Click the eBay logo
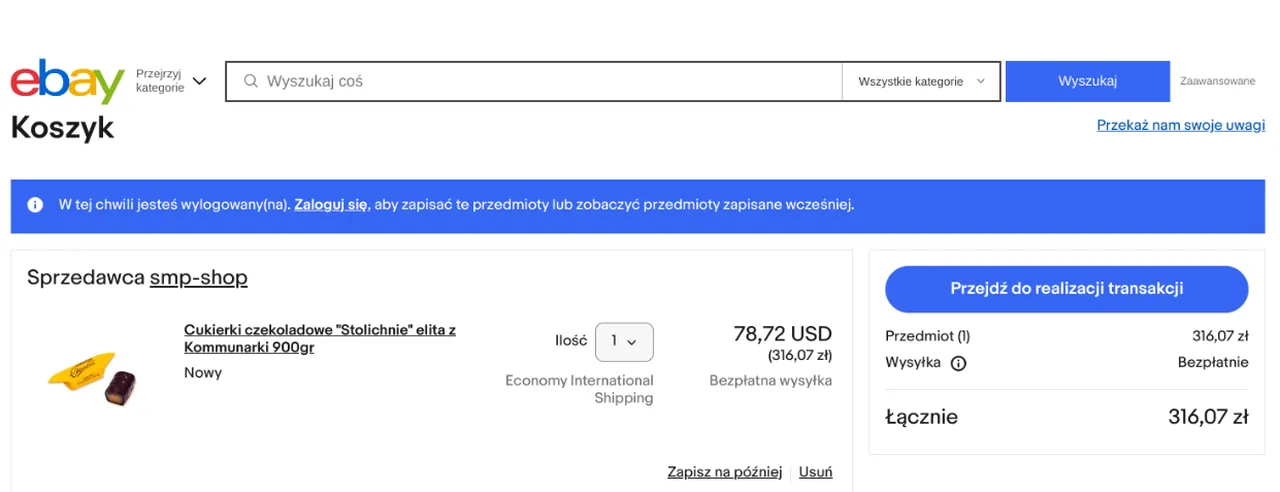The height and width of the screenshot is (492, 1280). coord(67,81)
